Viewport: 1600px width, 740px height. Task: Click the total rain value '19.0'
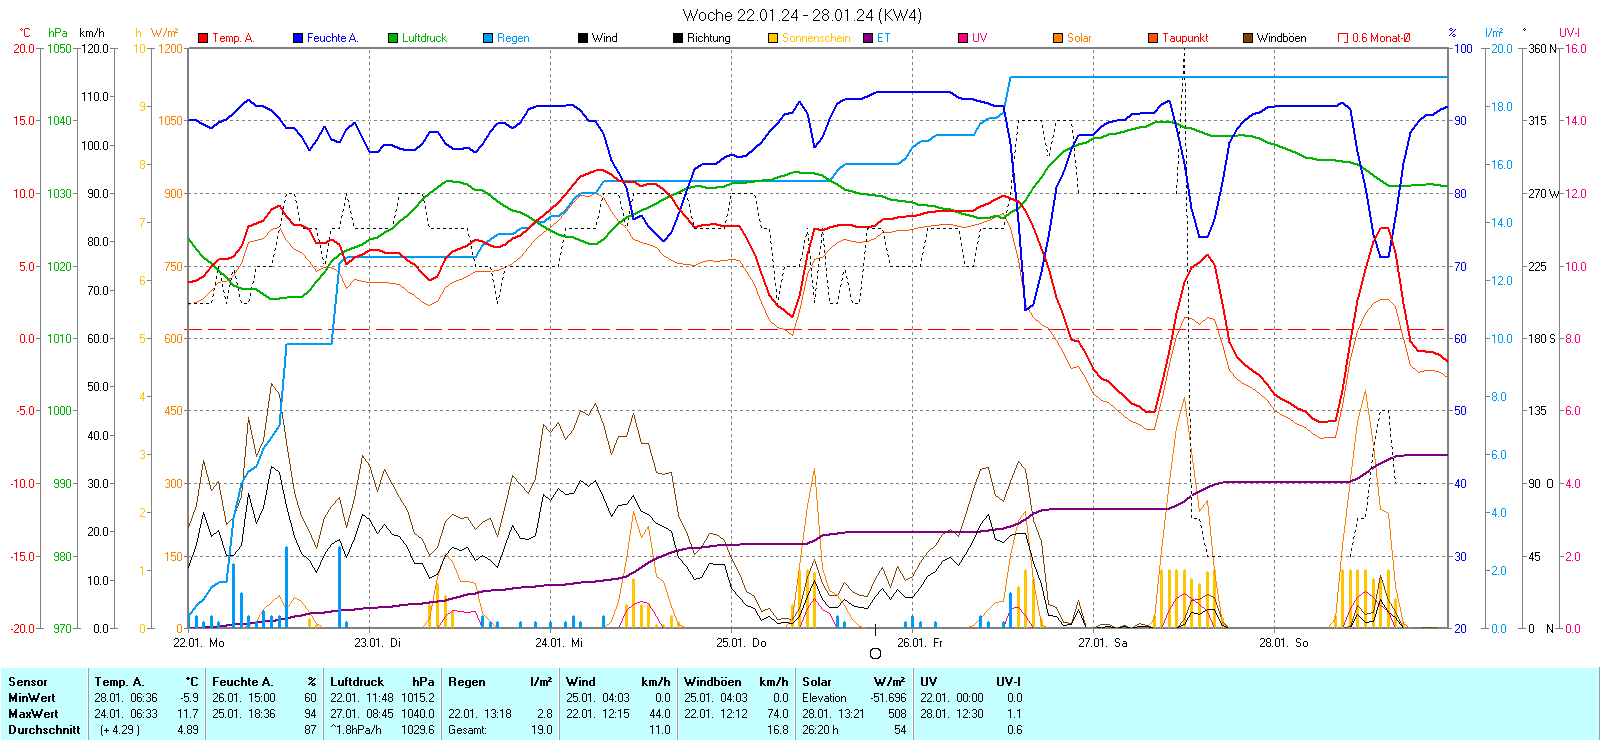click(541, 730)
